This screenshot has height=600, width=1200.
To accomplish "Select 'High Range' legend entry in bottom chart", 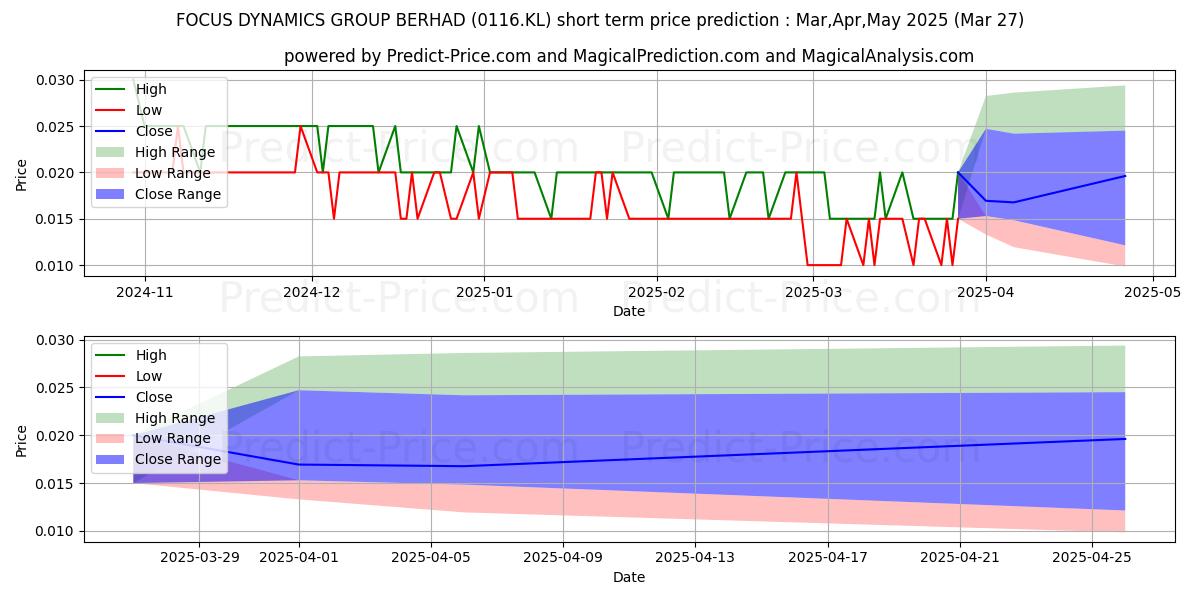I will pyautogui.click(x=175, y=418).
